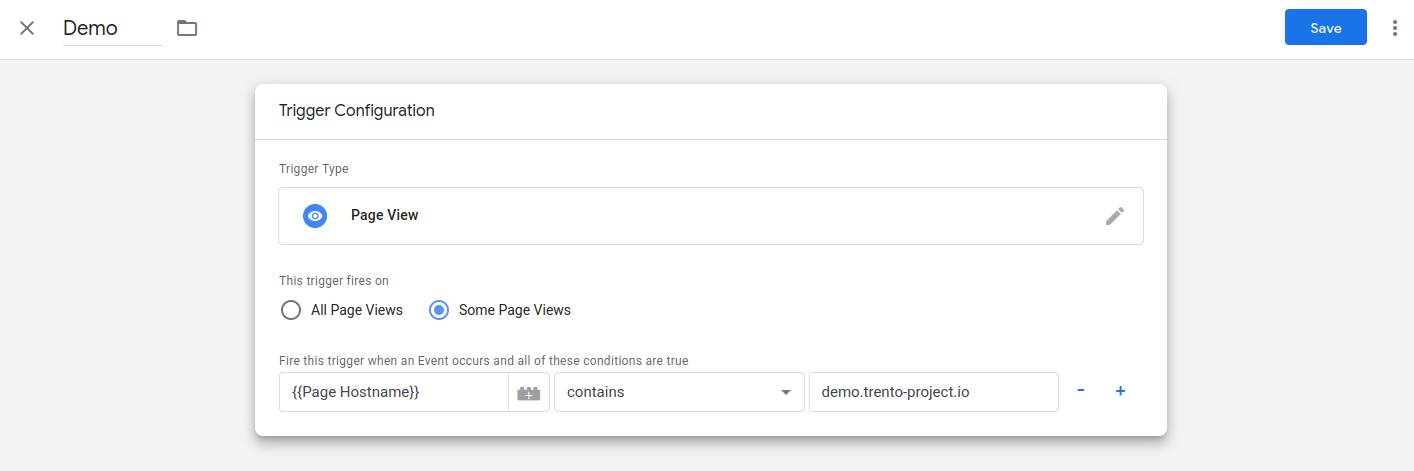Save the trigger
This screenshot has height=471, width=1414.
point(1325,28)
